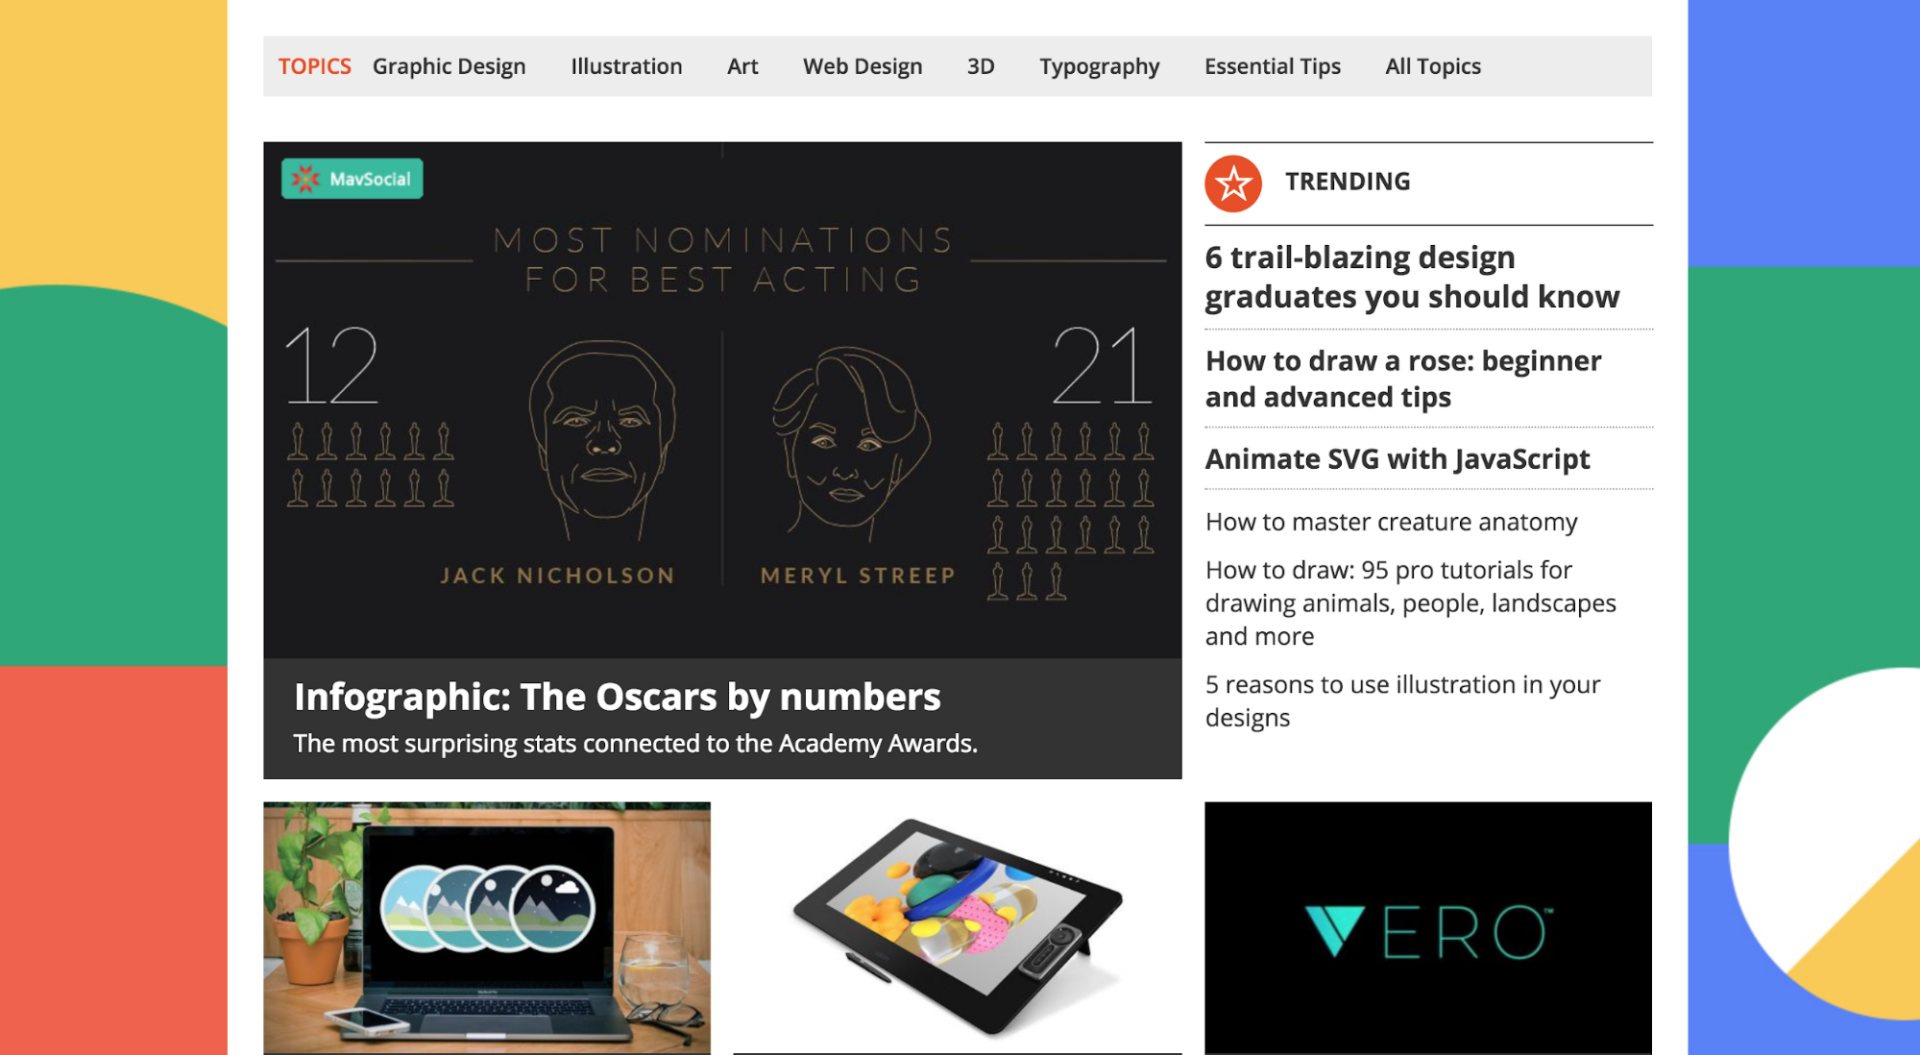The image size is (1920, 1055).
Task: Open 'How to draw a rose' article
Action: click(x=1404, y=378)
